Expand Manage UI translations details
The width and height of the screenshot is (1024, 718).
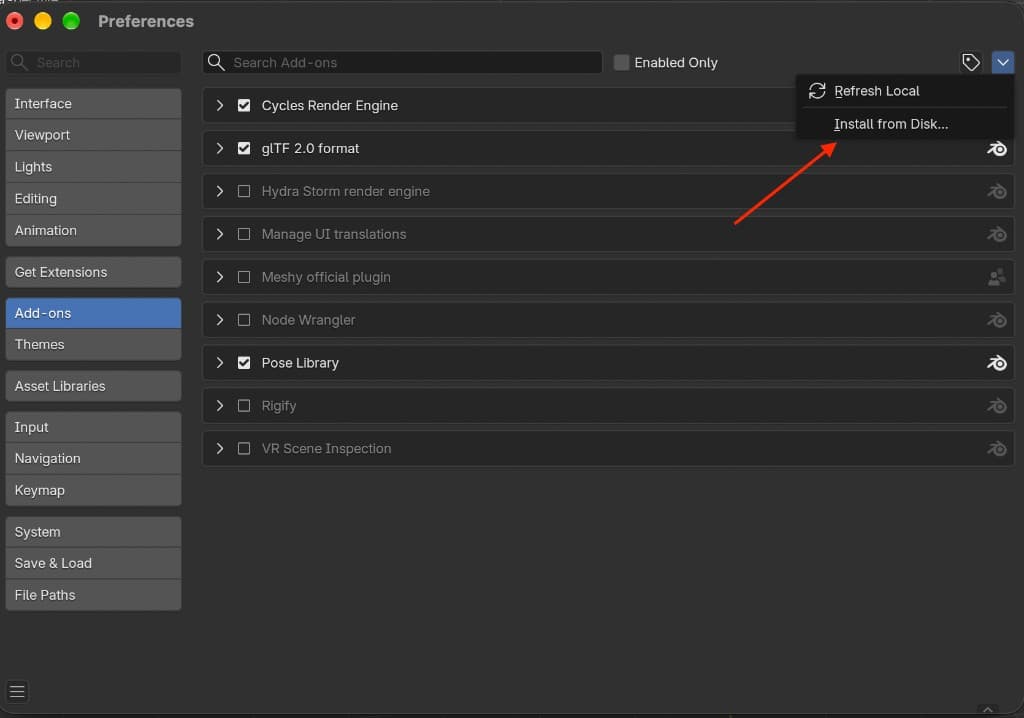tap(220, 234)
